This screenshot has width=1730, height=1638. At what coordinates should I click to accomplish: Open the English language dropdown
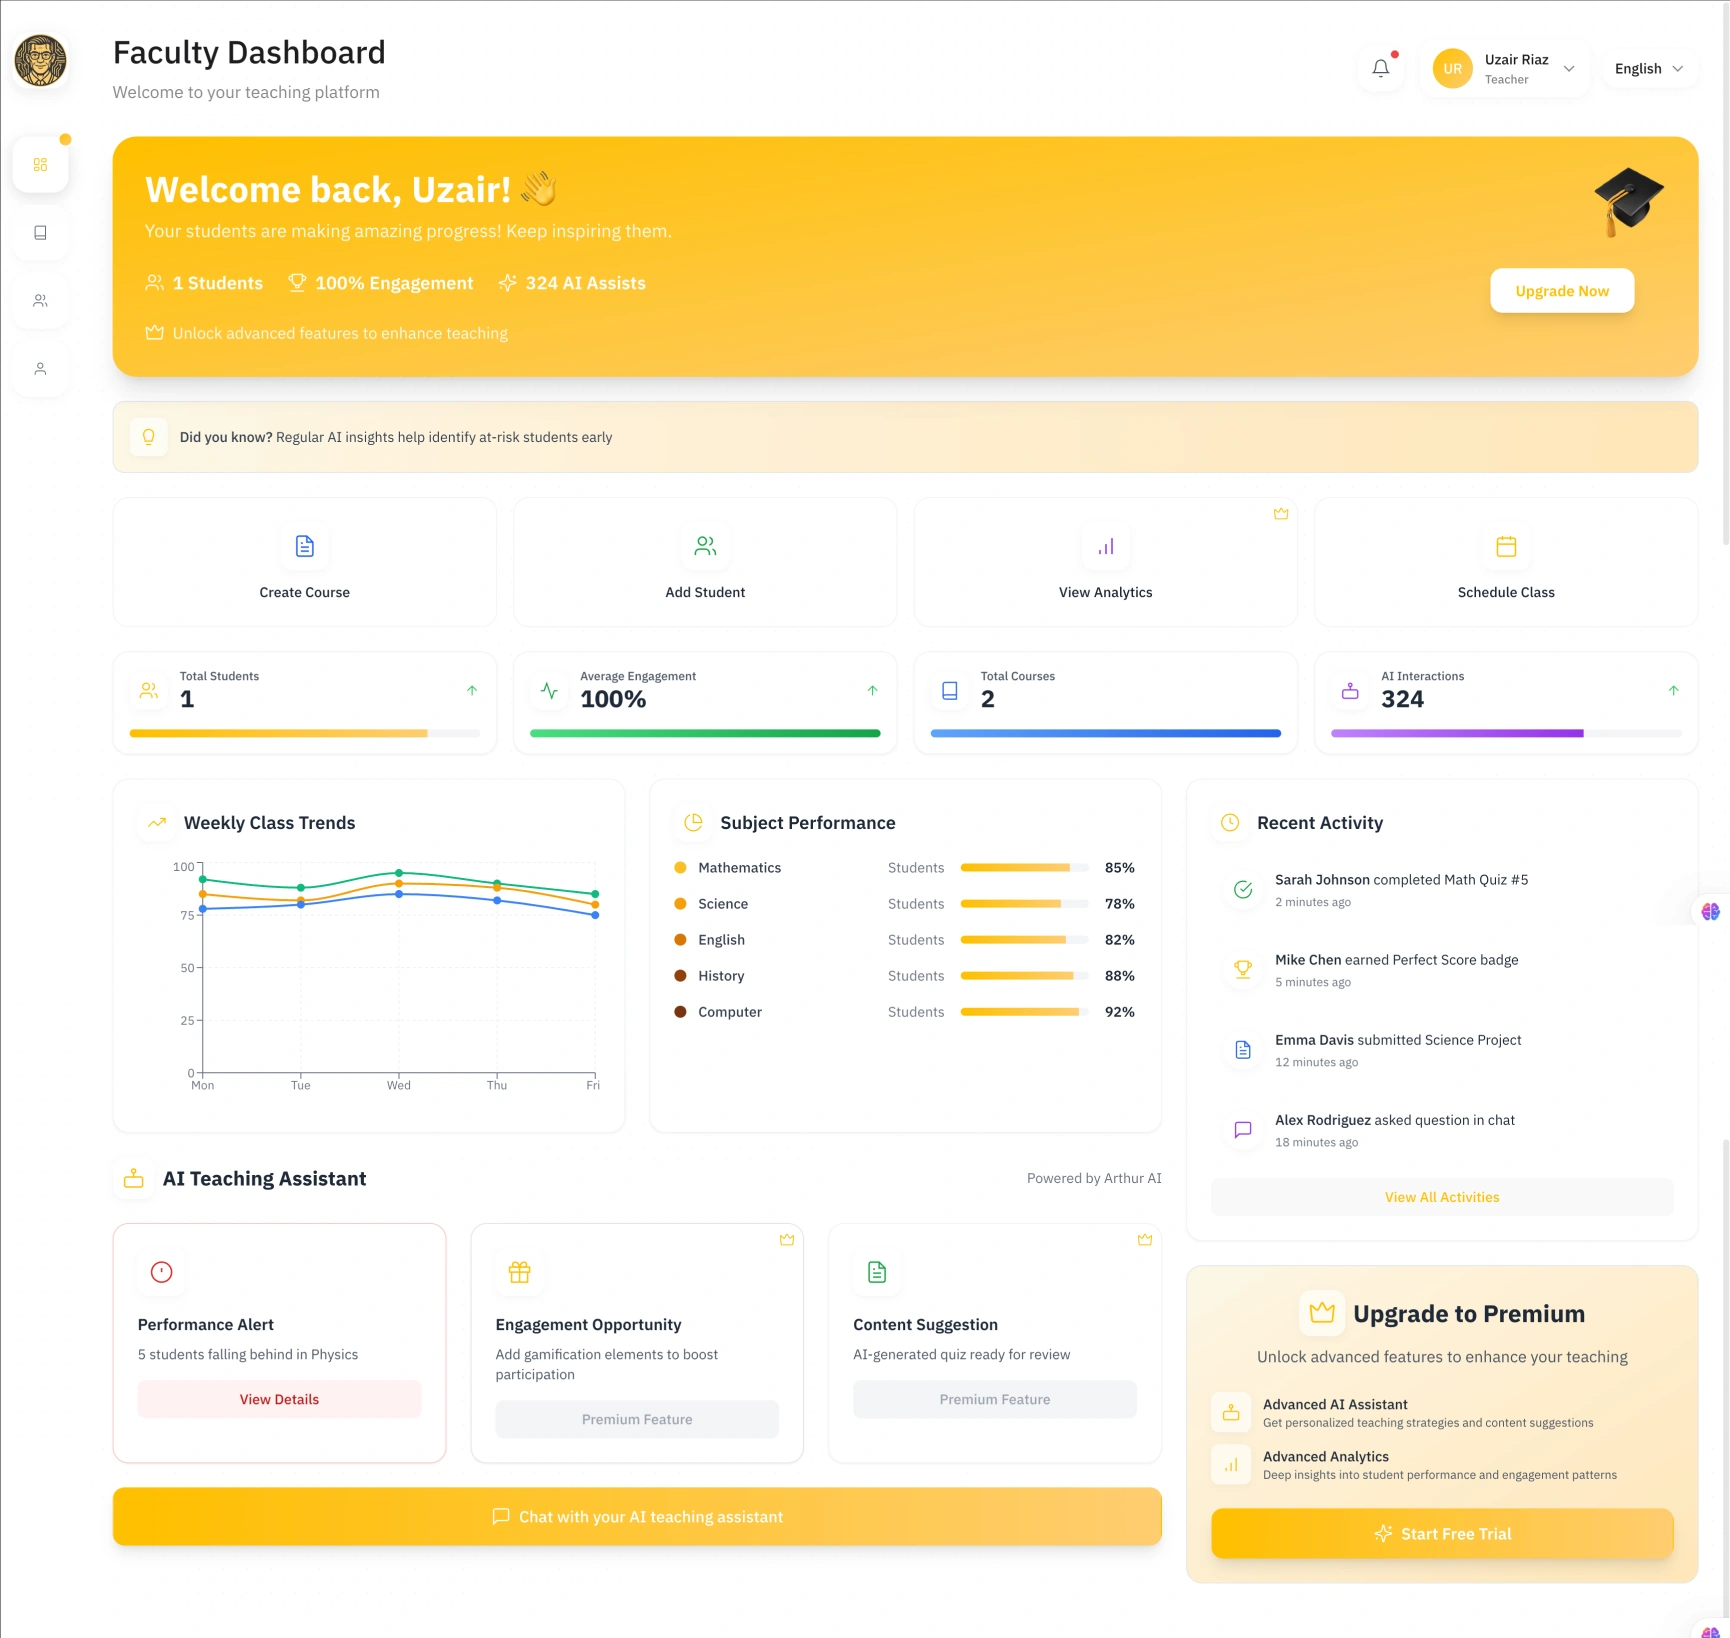[x=1649, y=69]
